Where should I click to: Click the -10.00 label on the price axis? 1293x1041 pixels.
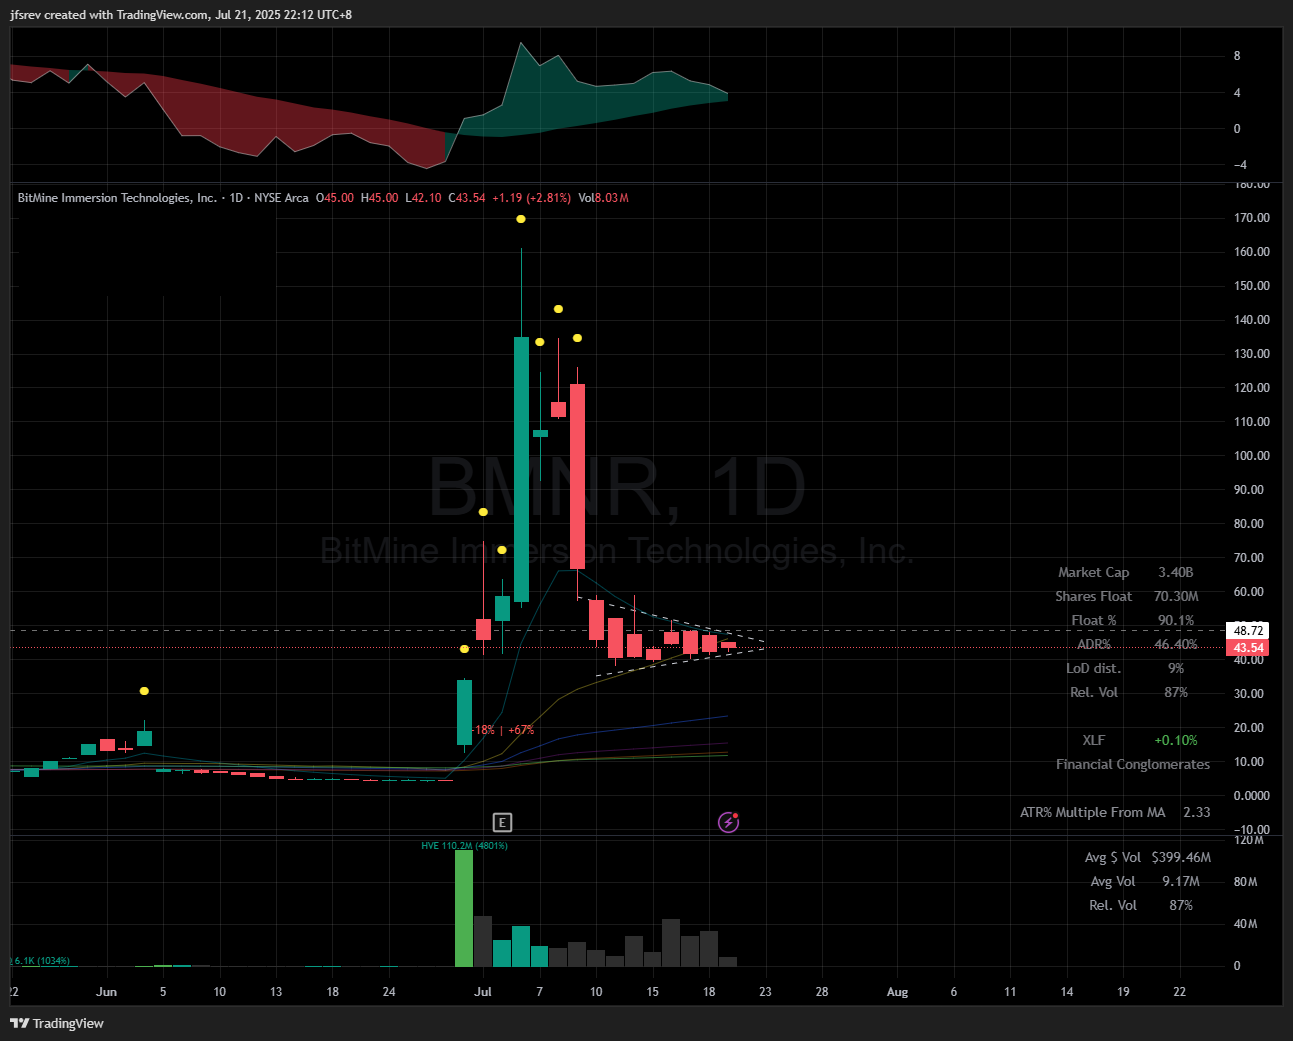coord(1251,830)
